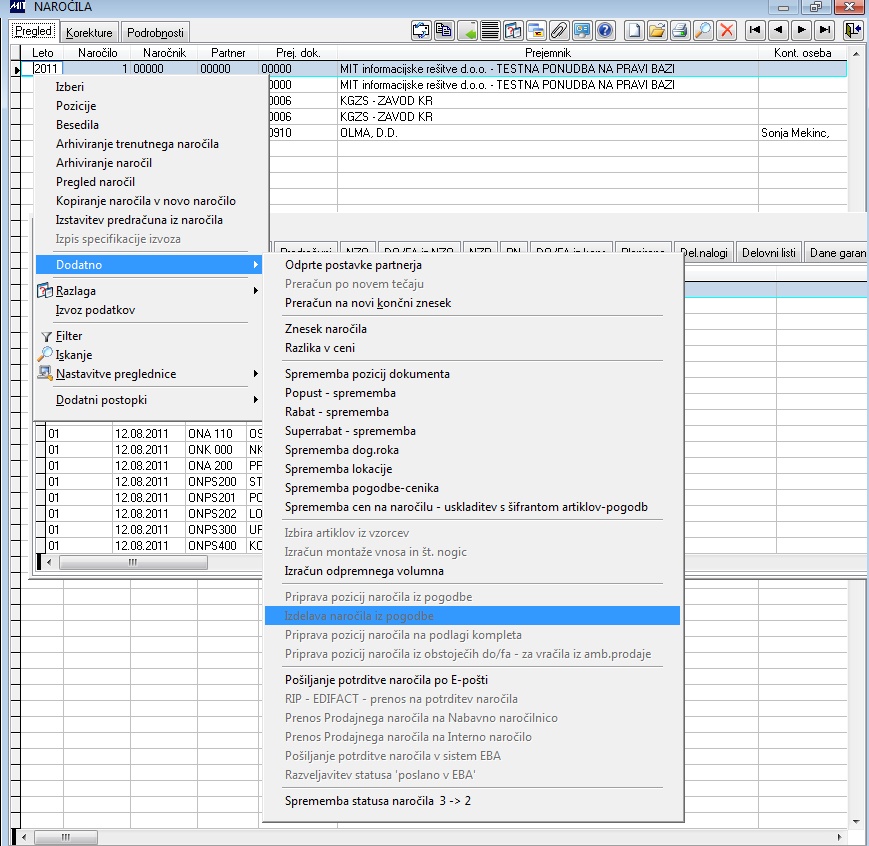Click the monitor settings toolbar icon

click(x=582, y=30)
